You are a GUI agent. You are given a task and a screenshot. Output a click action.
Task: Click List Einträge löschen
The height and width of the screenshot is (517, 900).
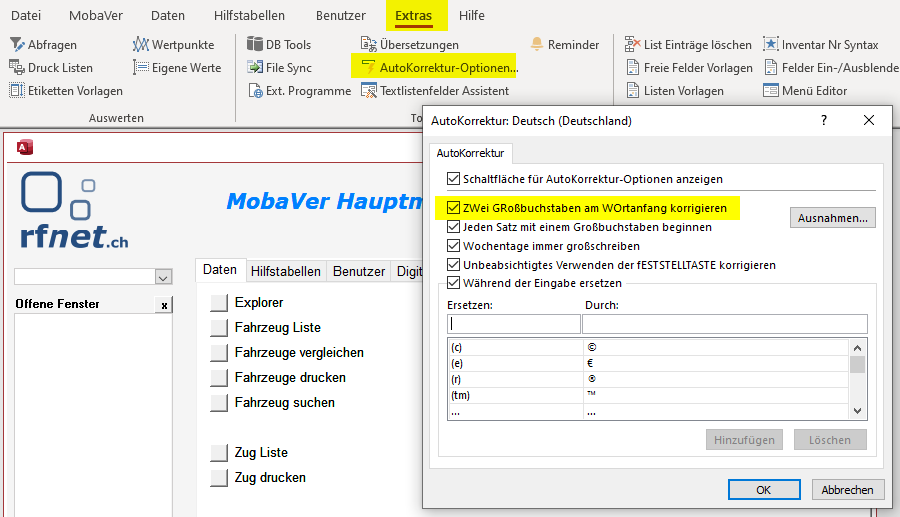(x=688, y=45)
